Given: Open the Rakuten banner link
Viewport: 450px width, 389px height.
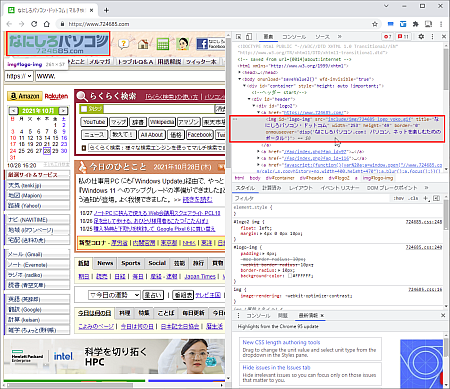Looking at the screenshot, I should pyautogui.click(x=56, y=96).
